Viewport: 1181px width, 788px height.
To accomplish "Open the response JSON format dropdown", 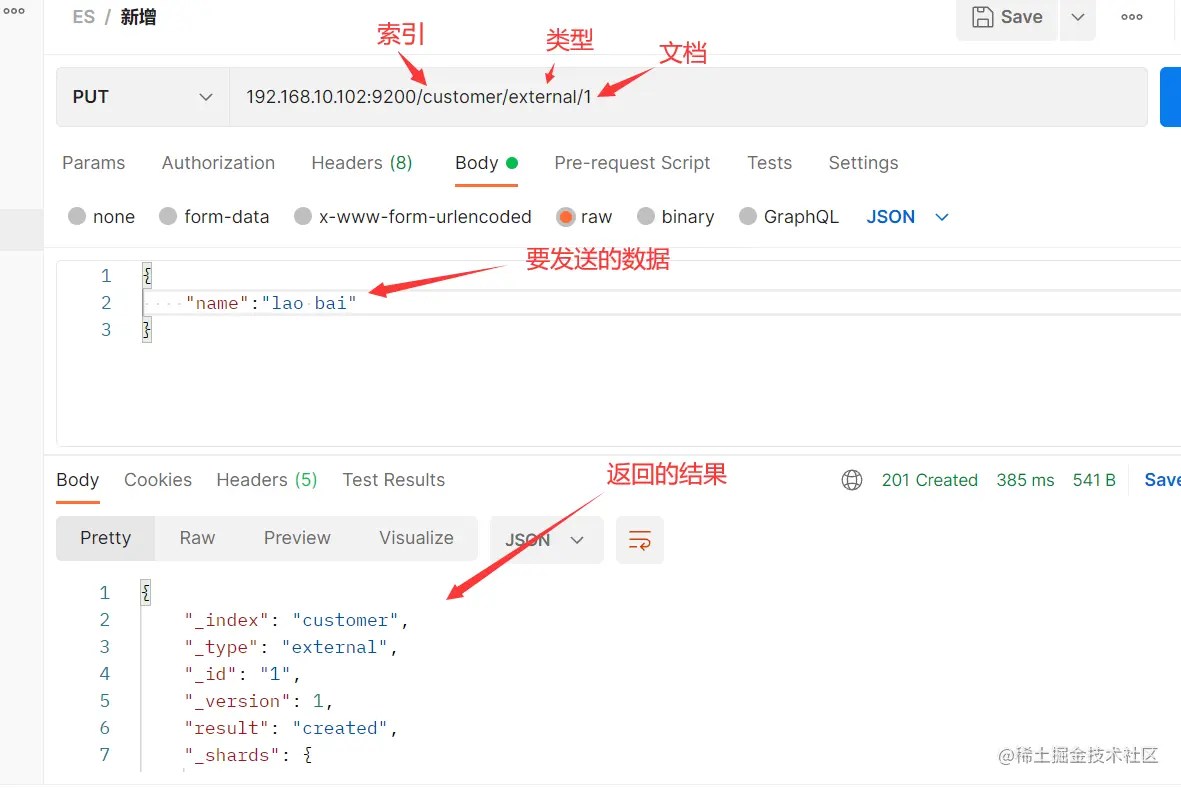I will pos(546,539).
